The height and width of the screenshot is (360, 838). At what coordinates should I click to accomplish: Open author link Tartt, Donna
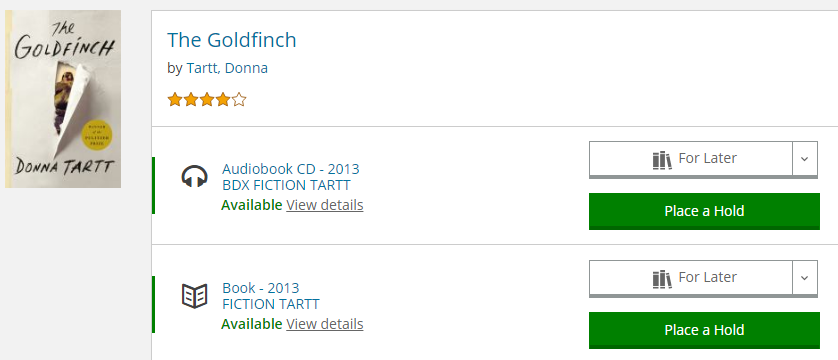click(227, 68)
